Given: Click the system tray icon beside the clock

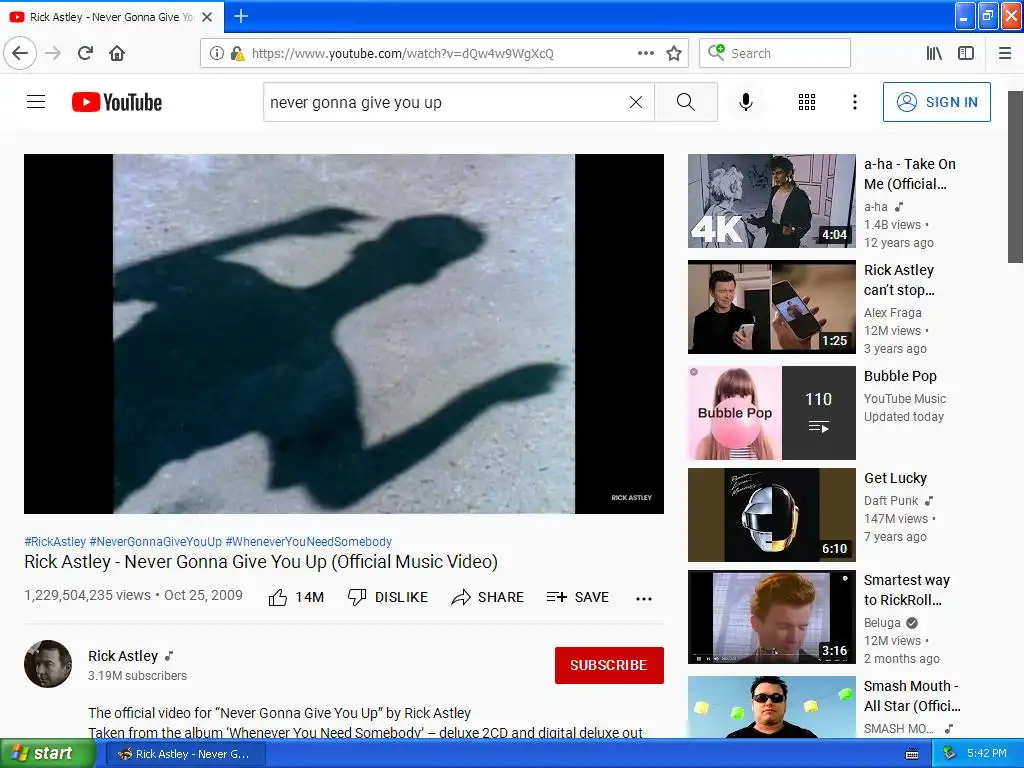Looking at the screenshot, I should click(950, 754).
